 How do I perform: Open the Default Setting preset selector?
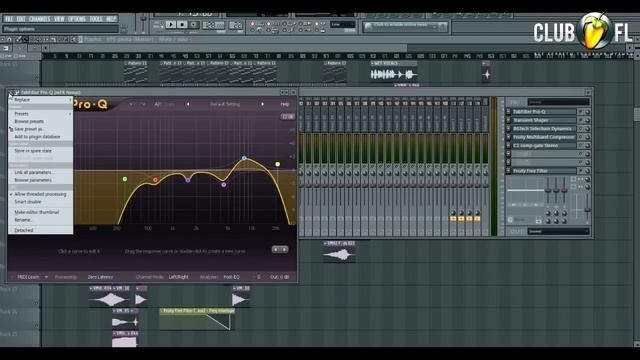tap(225, 104)
